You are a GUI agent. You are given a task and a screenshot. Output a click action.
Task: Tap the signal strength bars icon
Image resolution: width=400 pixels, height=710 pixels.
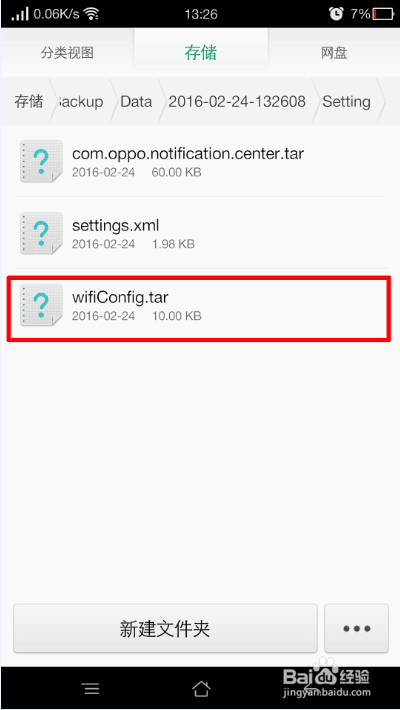(x=20, y=14)
